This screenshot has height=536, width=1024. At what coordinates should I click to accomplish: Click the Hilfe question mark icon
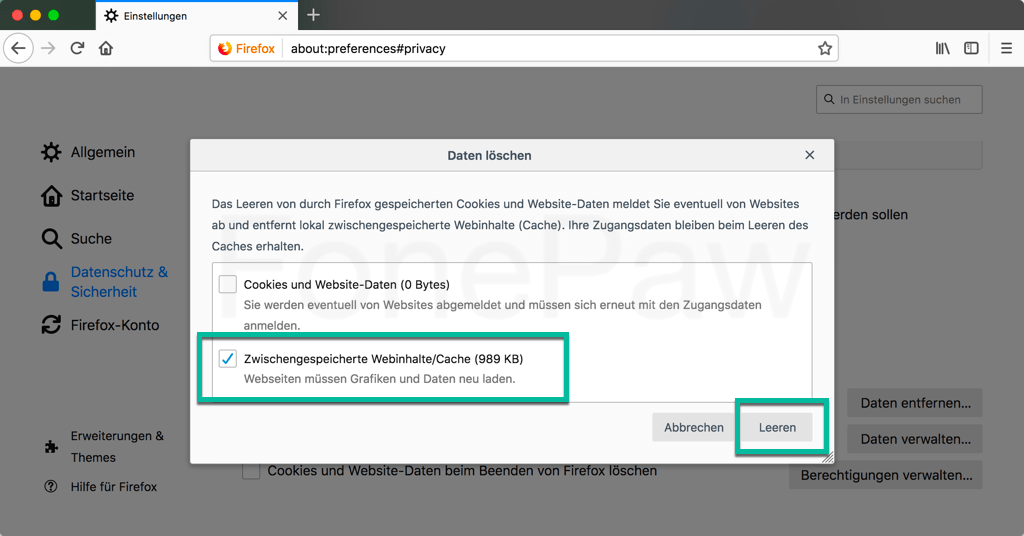[50, 486]
